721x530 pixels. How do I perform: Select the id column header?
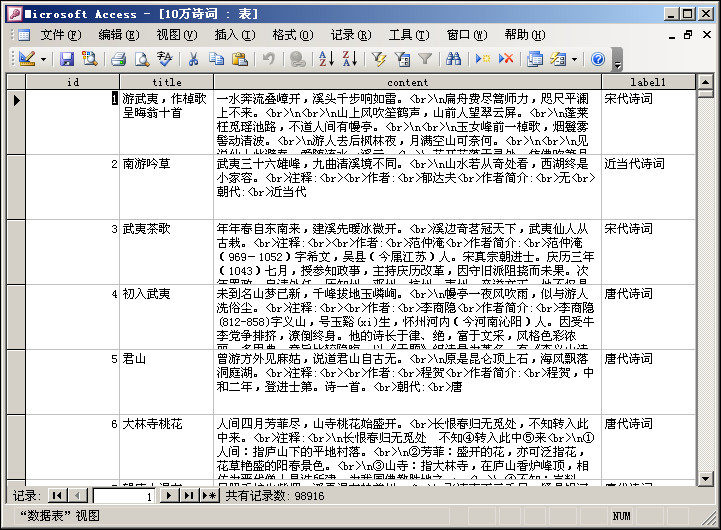pyautogui.click(x=73, y=82)
